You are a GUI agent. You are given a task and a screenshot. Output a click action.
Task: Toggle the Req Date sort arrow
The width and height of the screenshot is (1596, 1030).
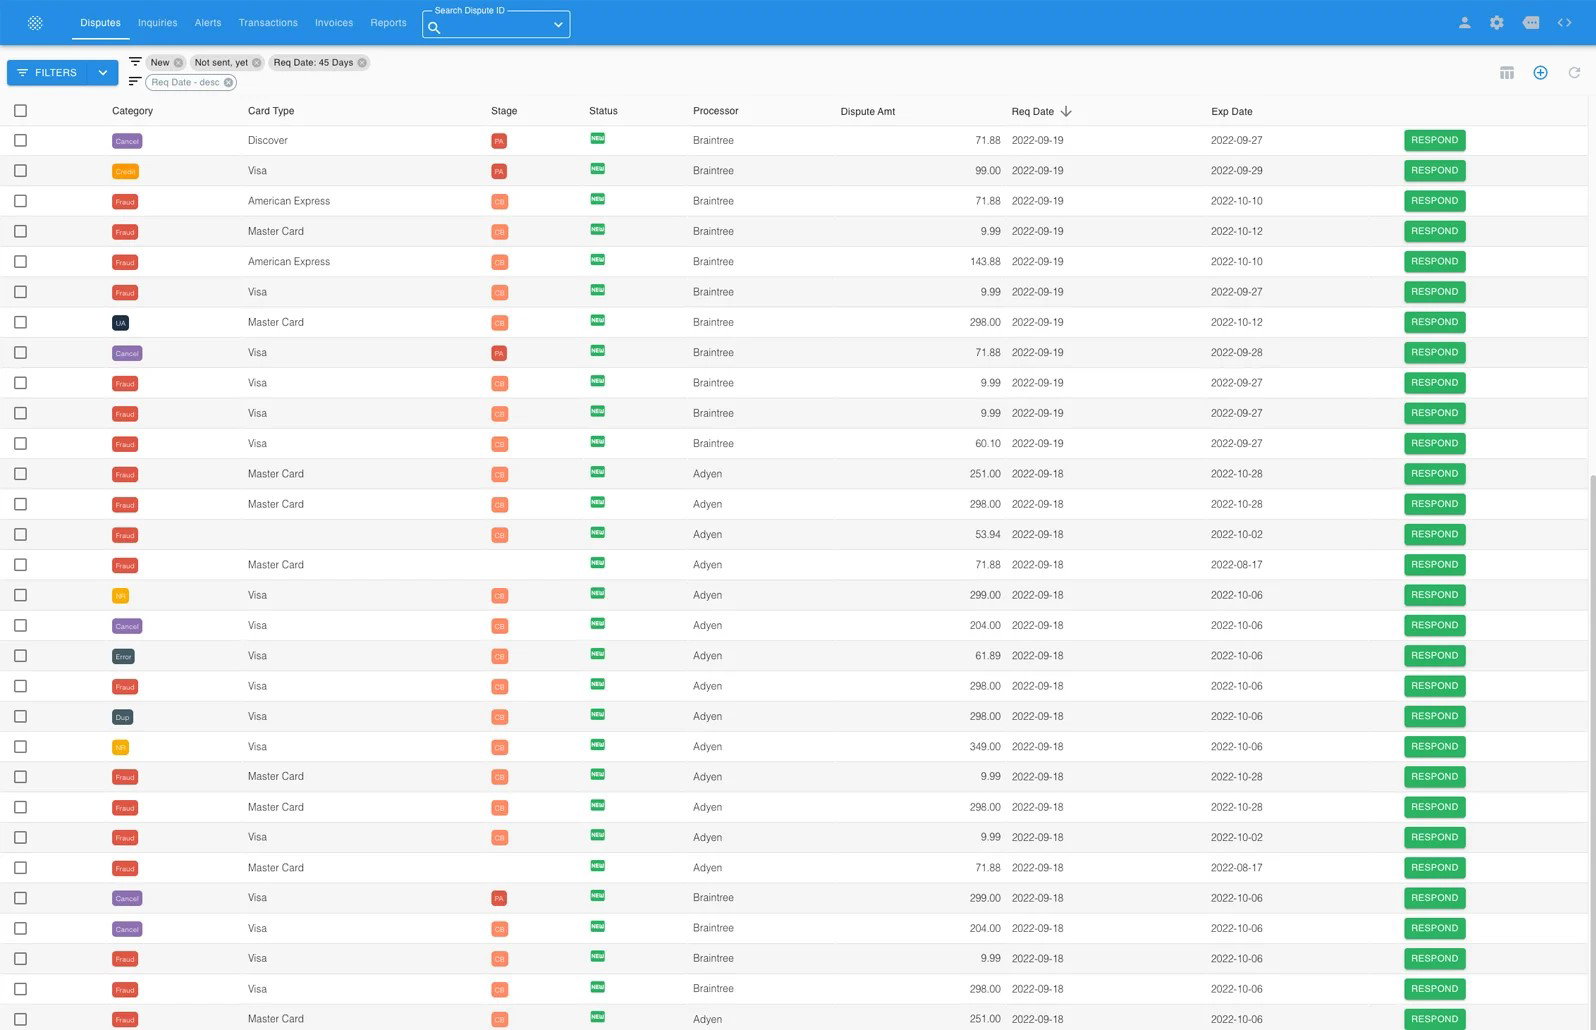(1066, 111)
